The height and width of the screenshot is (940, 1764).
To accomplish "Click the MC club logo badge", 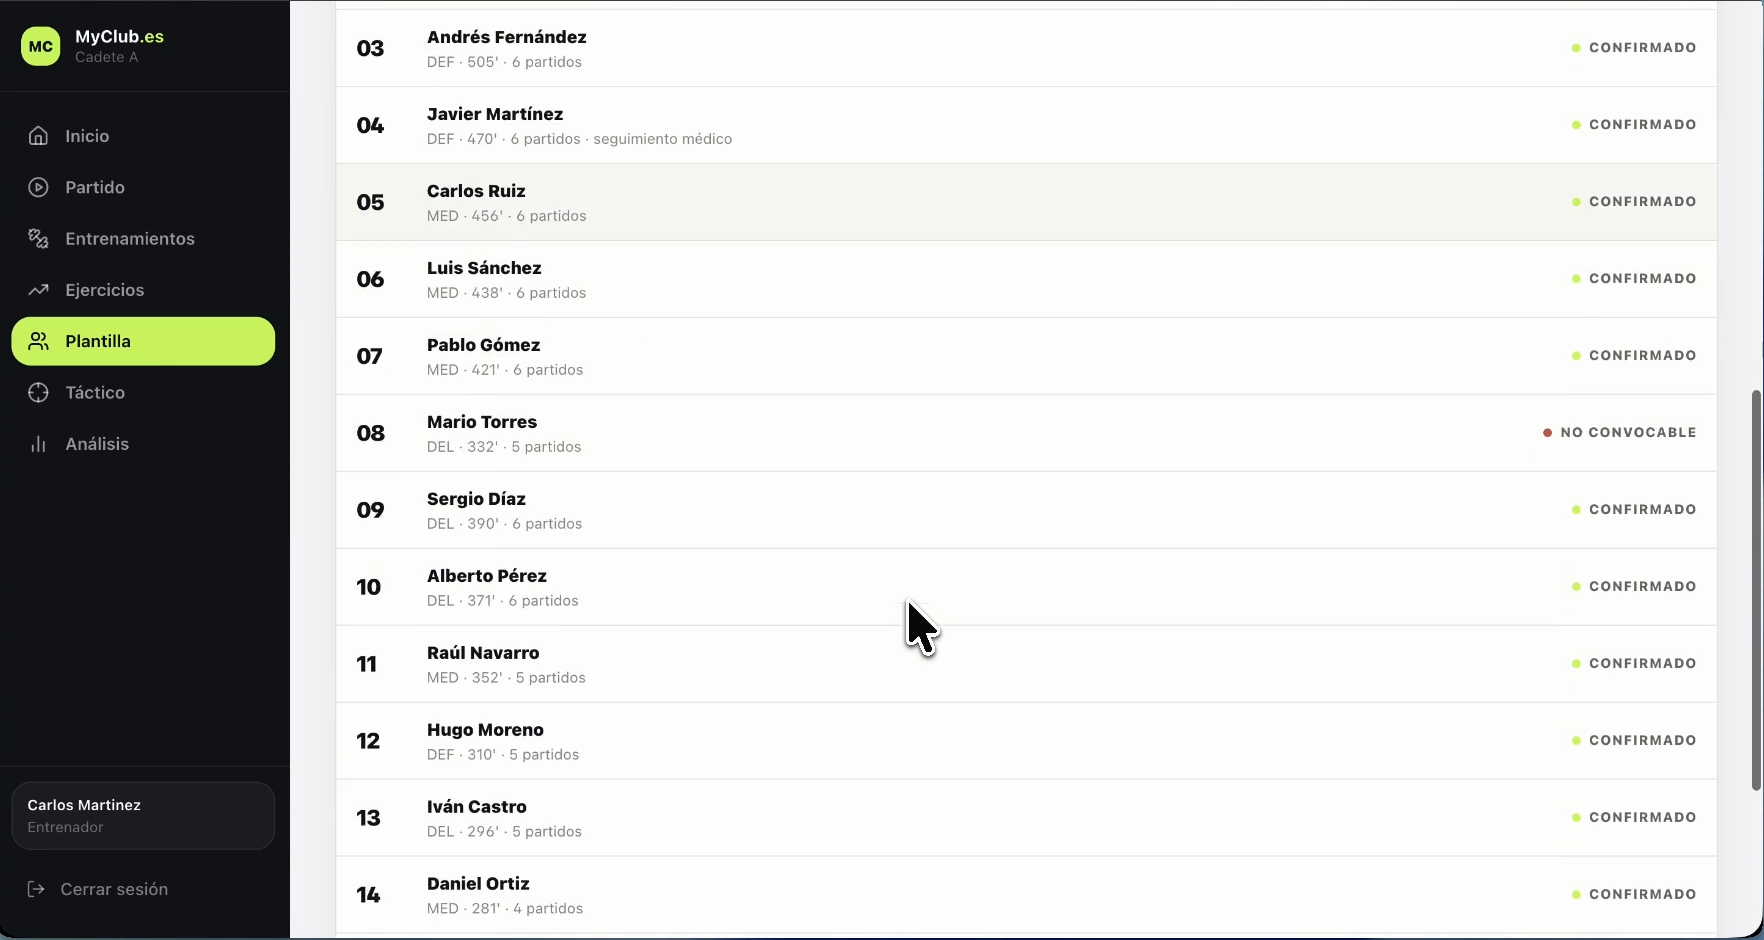I will [41, 46].
